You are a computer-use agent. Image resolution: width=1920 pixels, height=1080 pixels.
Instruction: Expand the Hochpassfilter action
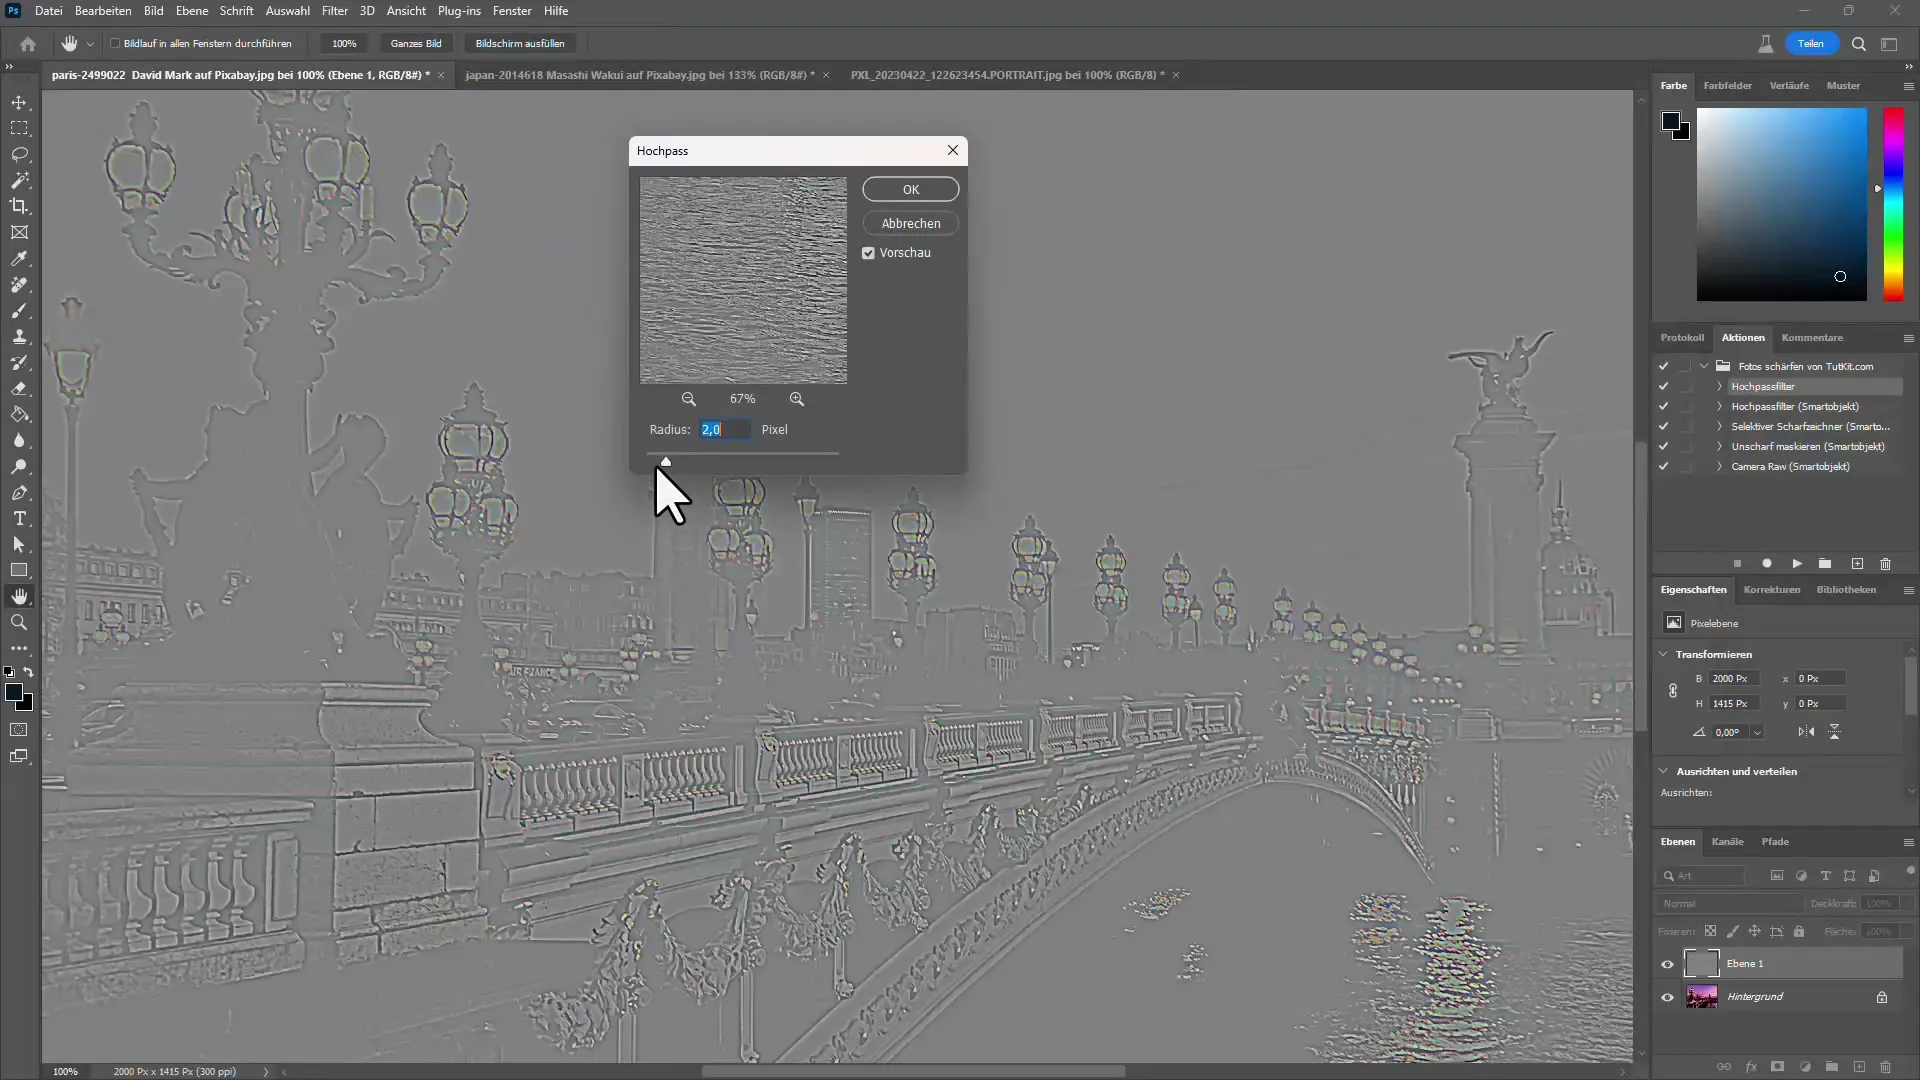[1719, 387]
